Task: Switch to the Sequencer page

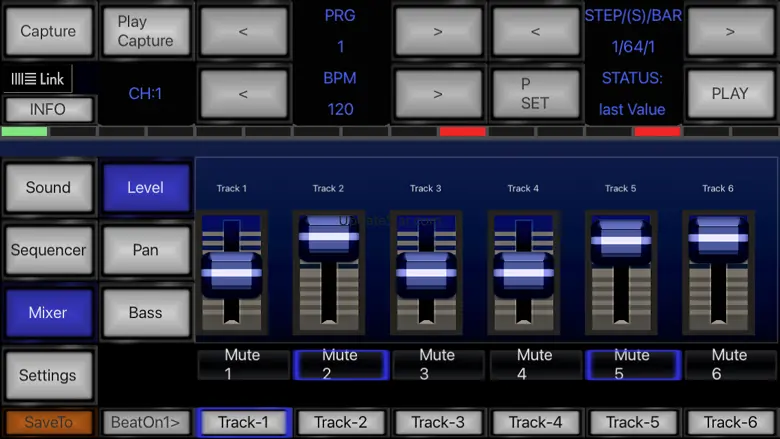Action: click(x=48, y=250)
